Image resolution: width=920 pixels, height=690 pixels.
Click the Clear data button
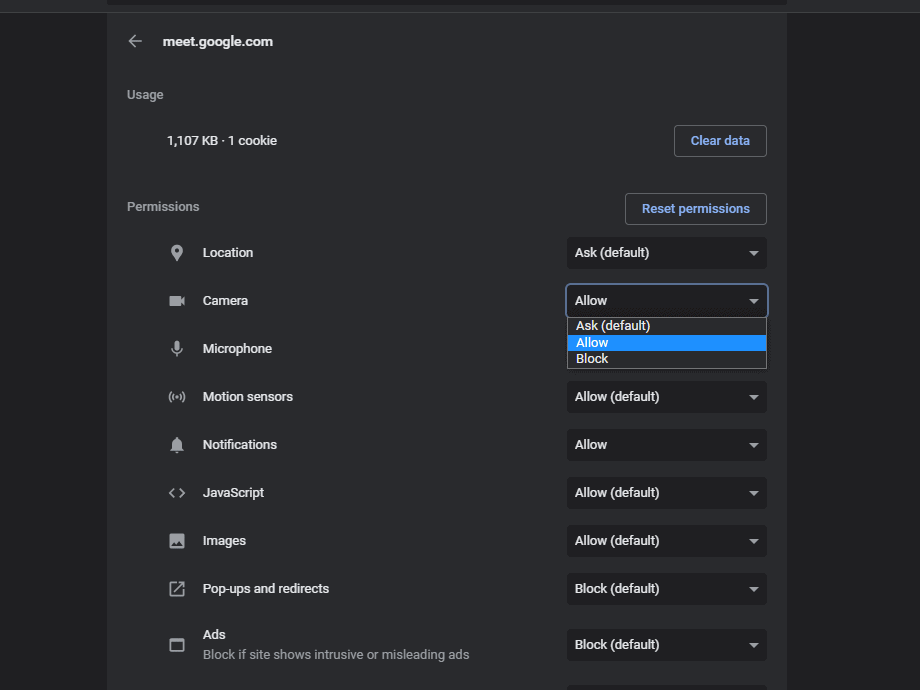pos(720,141)
